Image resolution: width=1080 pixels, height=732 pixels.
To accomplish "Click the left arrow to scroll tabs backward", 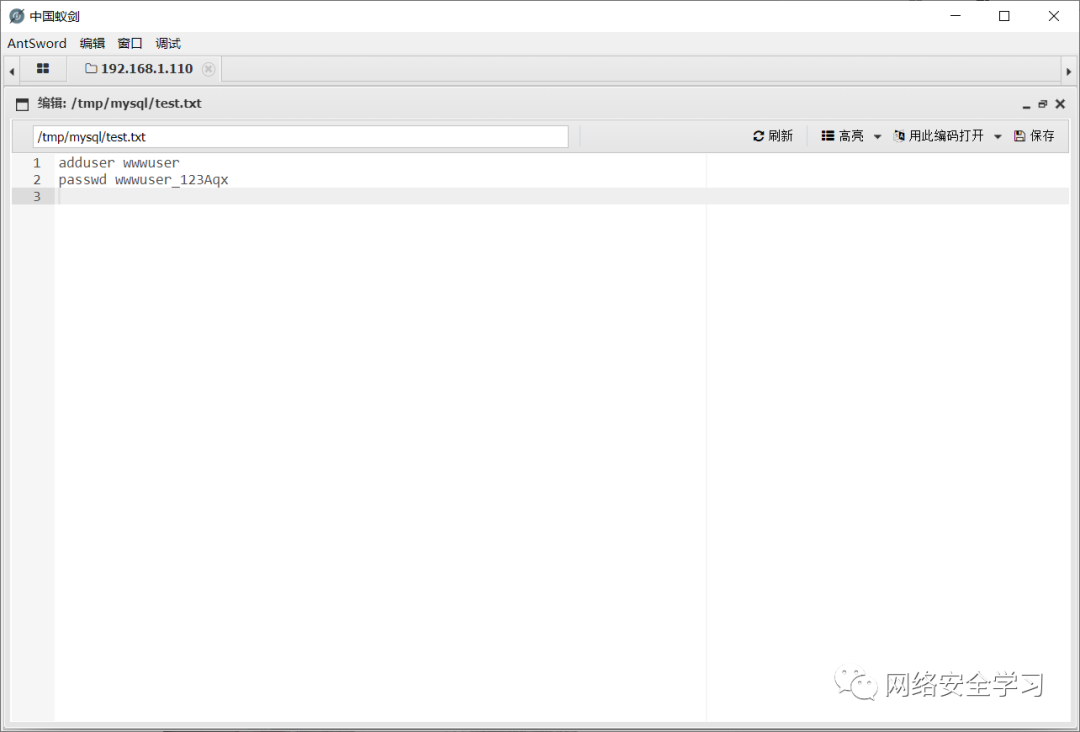I will click(x=10, y=69).
